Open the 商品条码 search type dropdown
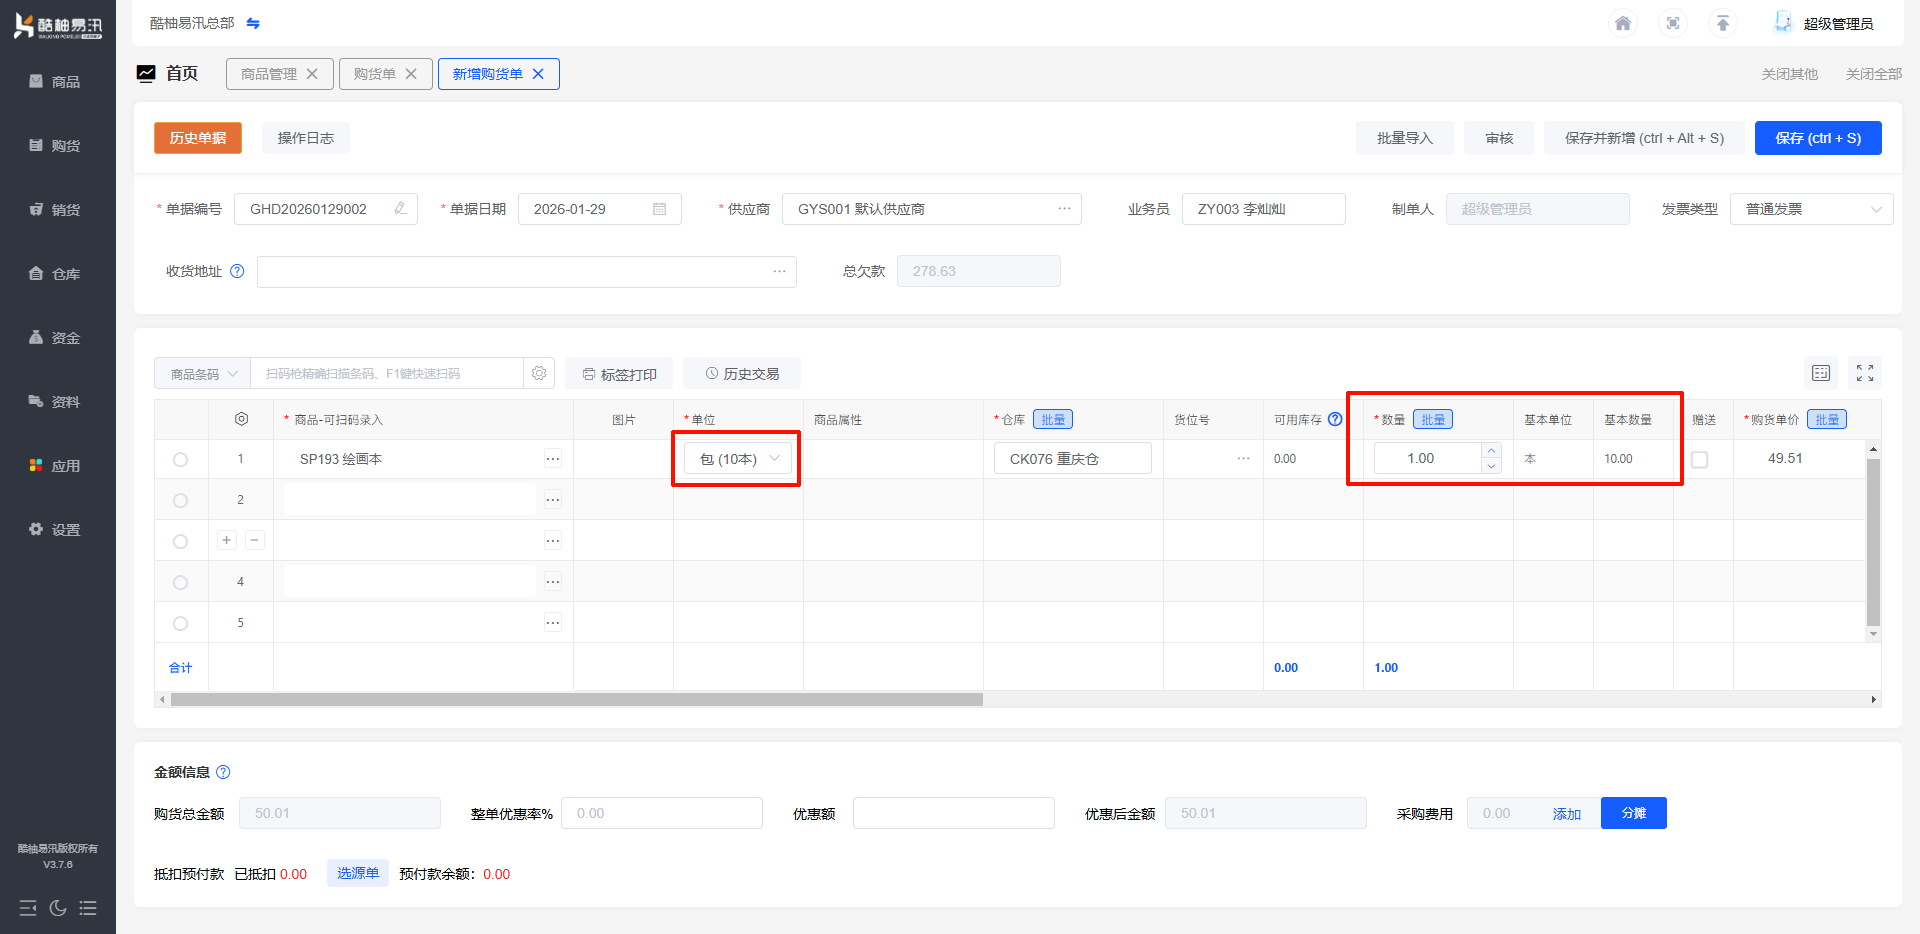 click(203, 374)
